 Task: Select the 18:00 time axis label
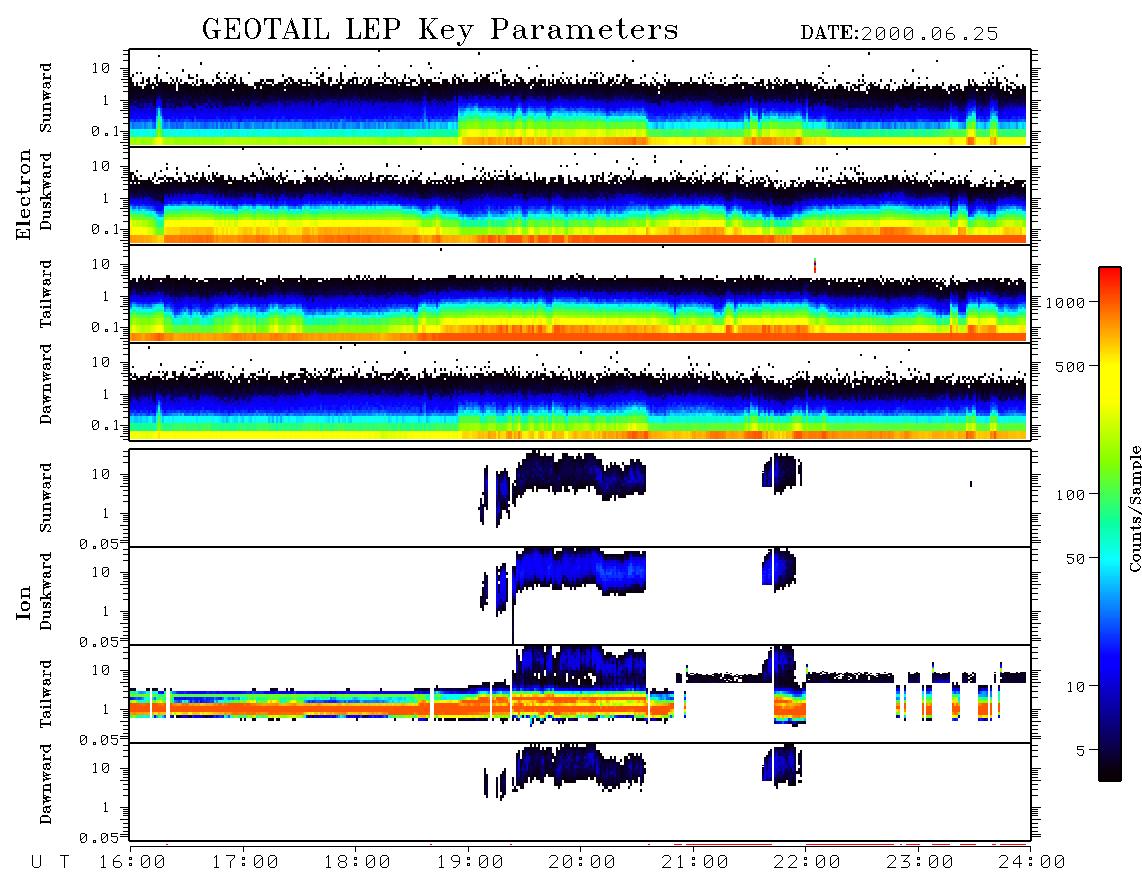pyautogui.click(x=358, y=863)
